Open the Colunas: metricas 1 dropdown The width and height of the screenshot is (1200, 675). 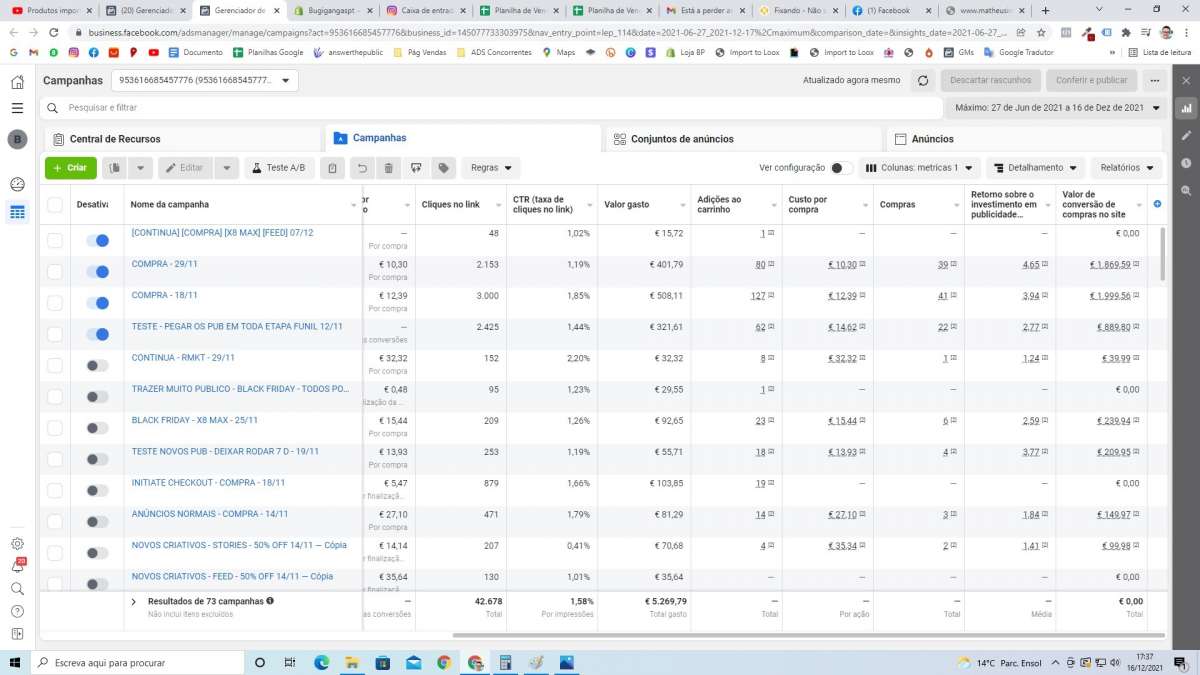tap(918, 168)
